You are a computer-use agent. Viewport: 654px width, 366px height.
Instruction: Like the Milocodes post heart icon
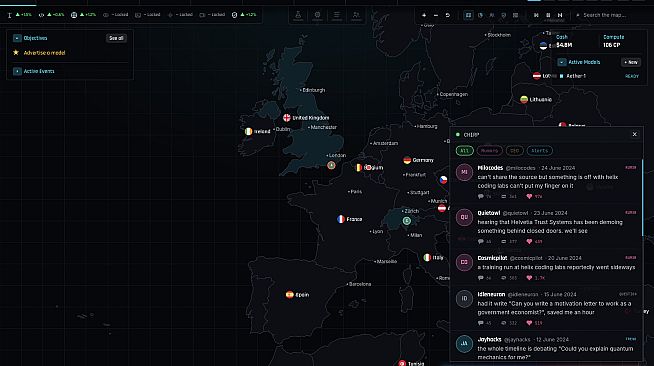point(529,196)
